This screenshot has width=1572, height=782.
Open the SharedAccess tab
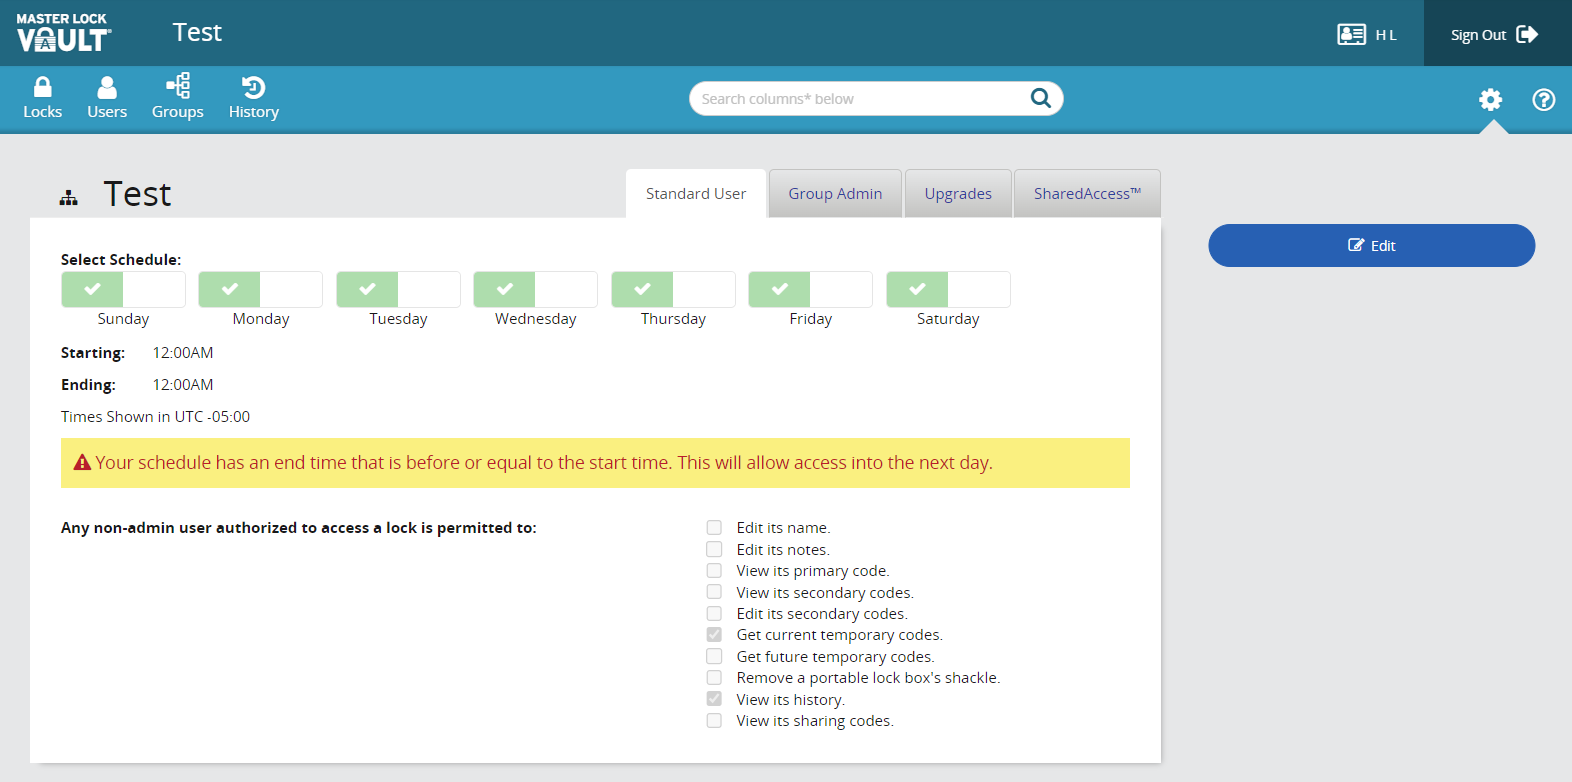click(x=1087, y=194)
